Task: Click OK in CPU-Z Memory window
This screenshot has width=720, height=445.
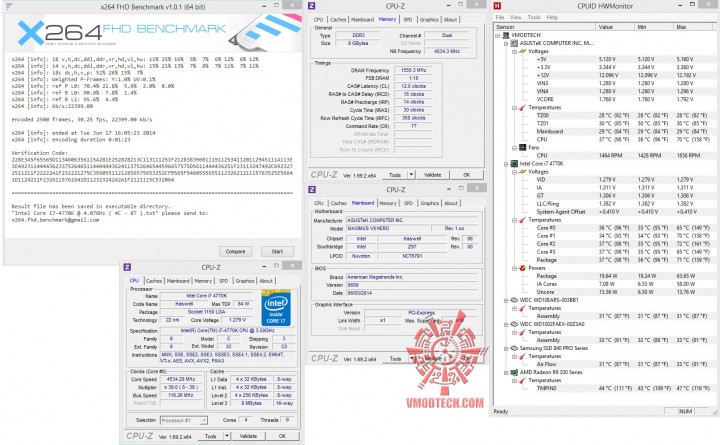Action: (x=467, y=175)
